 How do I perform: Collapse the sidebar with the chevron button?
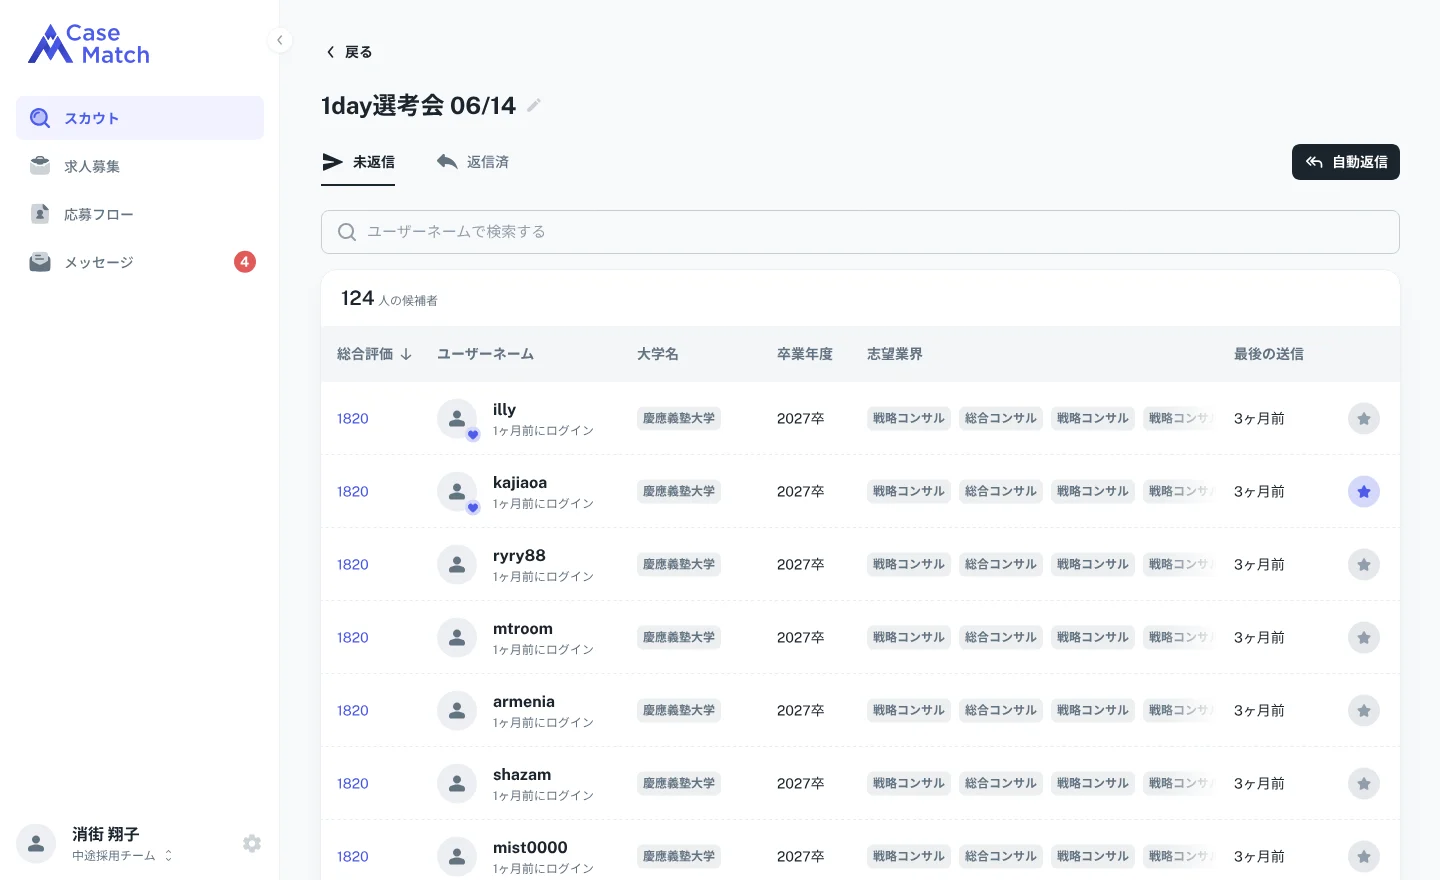280,40
